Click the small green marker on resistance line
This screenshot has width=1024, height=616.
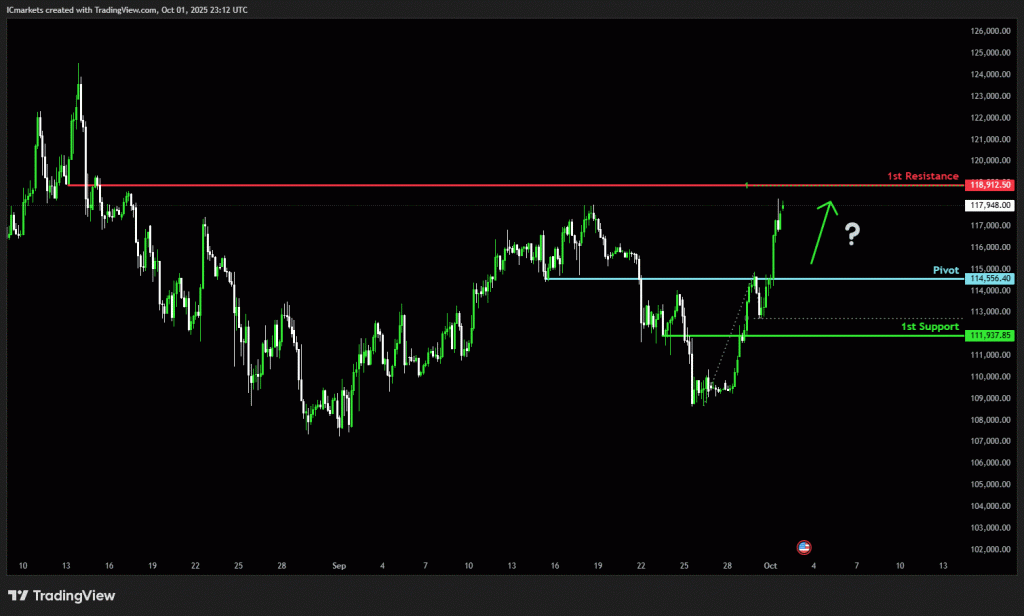pyautogui.click(x=747, y=184)
